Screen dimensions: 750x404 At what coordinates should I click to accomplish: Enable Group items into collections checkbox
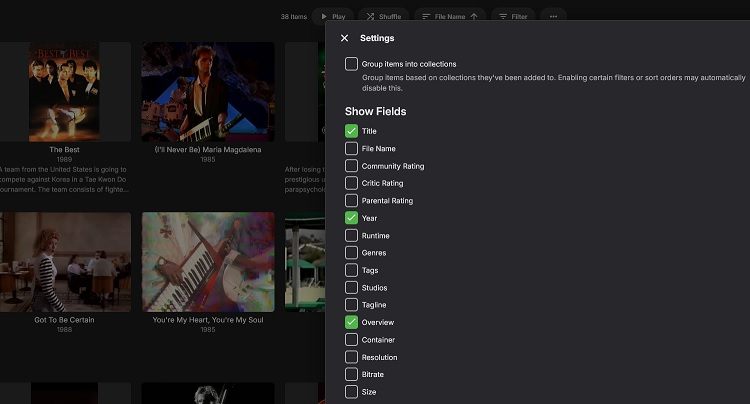(351, 64)
